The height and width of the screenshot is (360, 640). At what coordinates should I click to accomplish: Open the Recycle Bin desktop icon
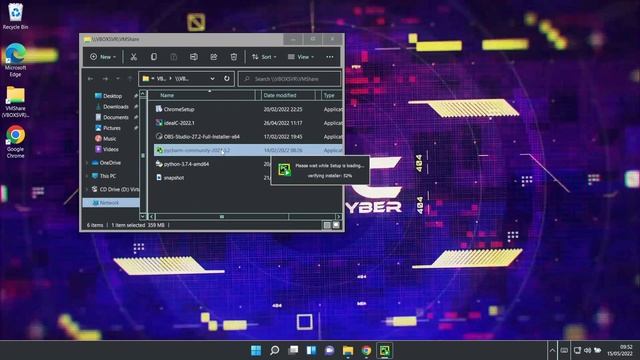click(x=15, y=16)
